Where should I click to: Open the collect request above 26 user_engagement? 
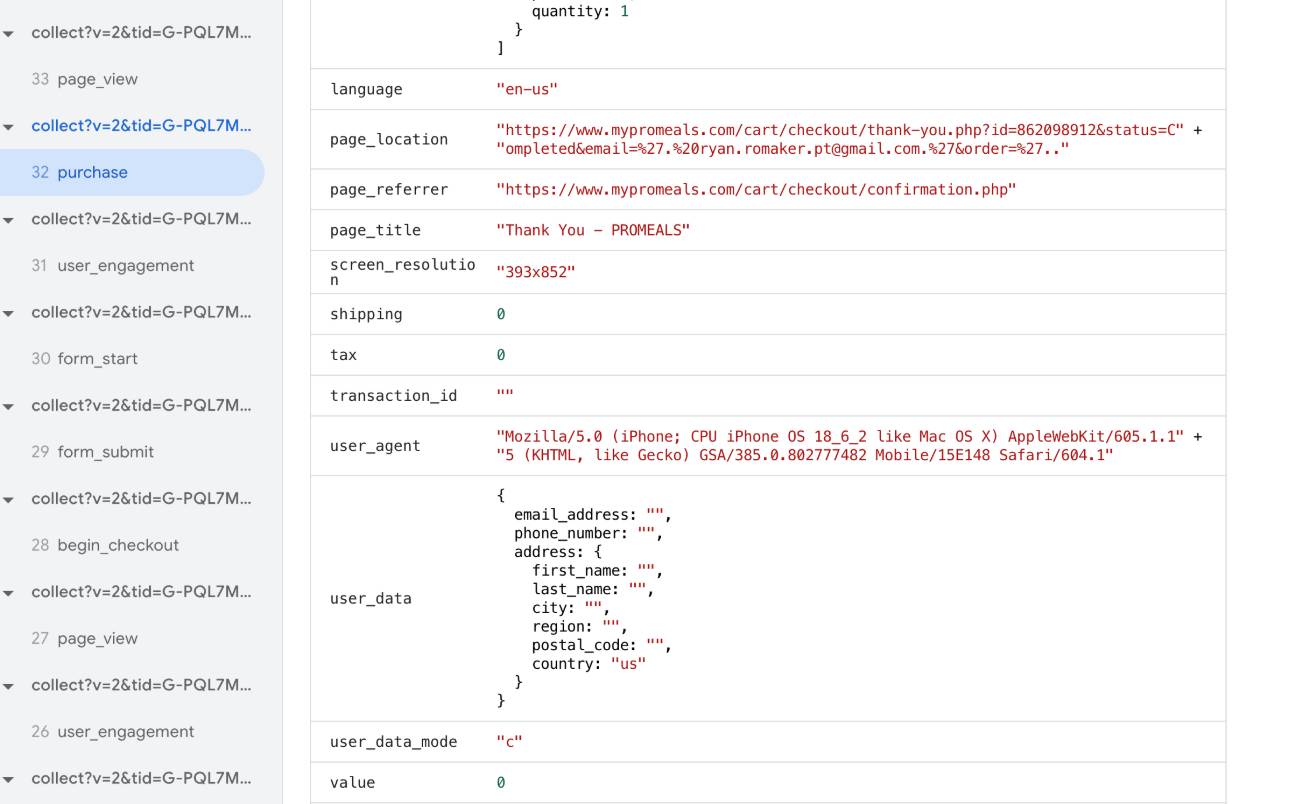click(141, 684)
